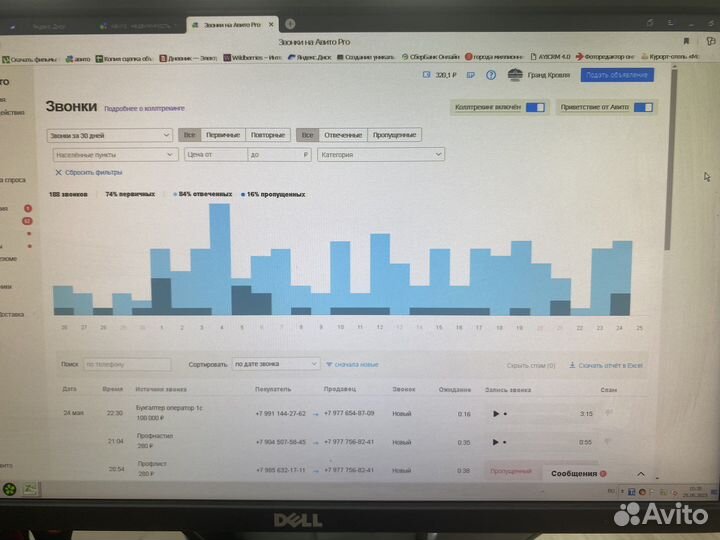
Task: Click the wallet balance icon showing 320,1 ₽
Action: coord(427,75)
